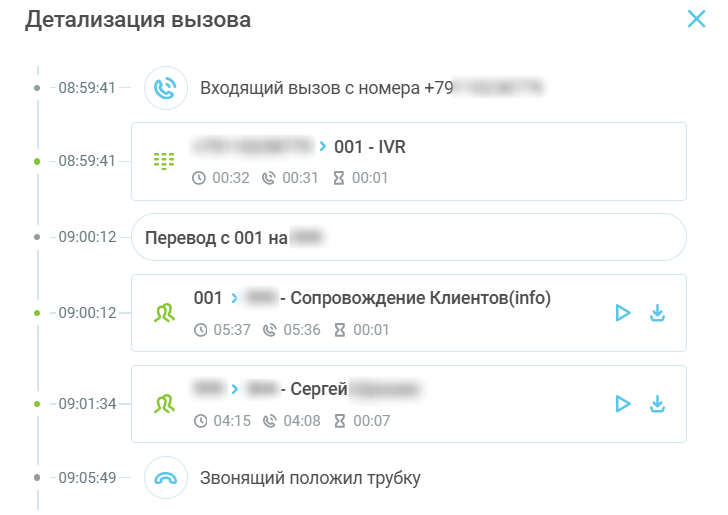Click the Звонящий положил трубку text

310,478
